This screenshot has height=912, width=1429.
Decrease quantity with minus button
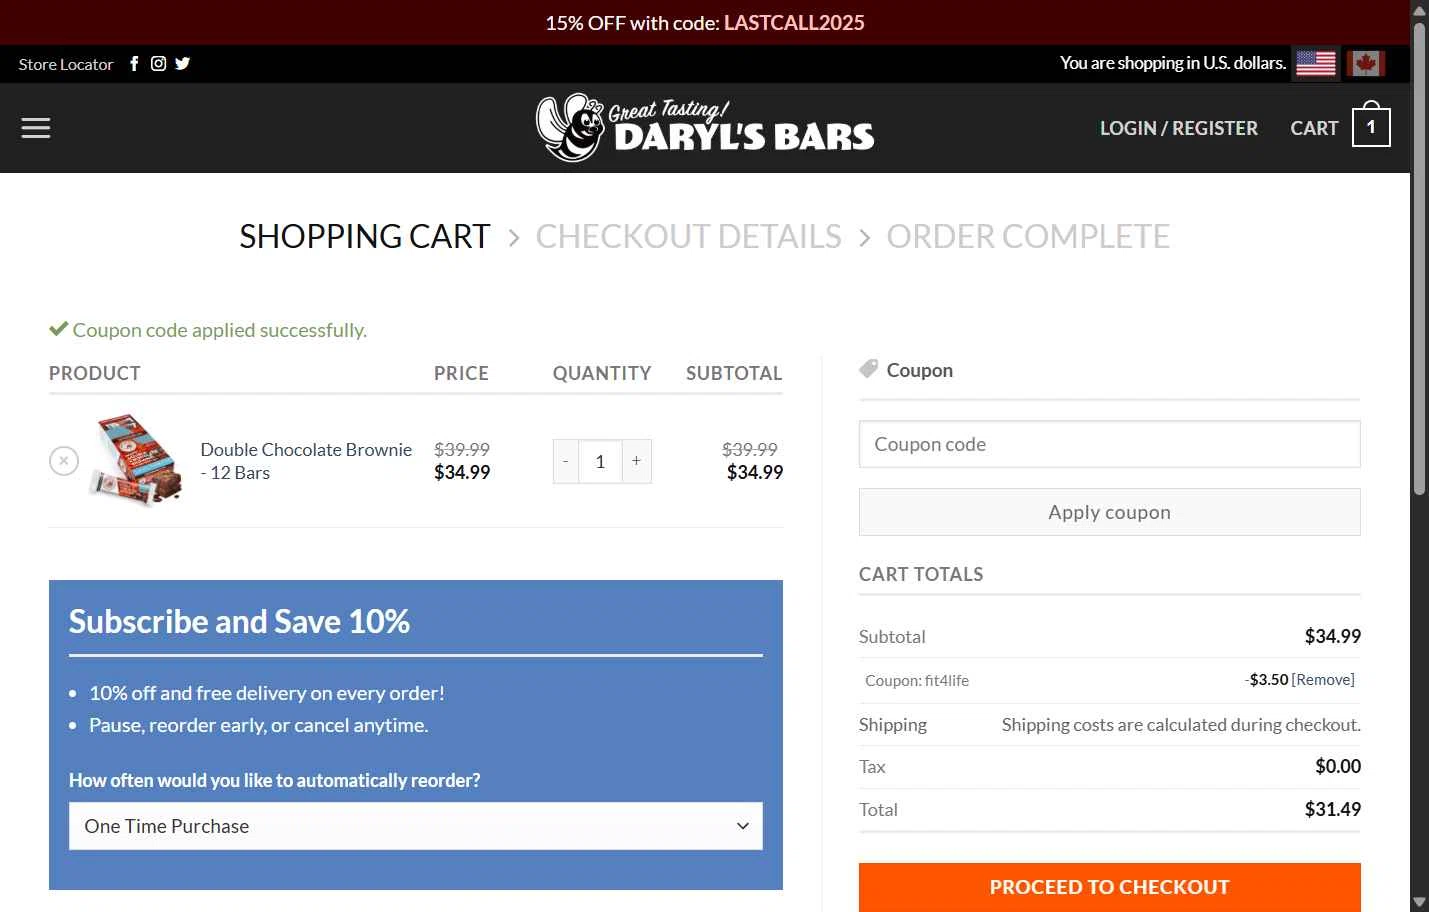(566, 461)
